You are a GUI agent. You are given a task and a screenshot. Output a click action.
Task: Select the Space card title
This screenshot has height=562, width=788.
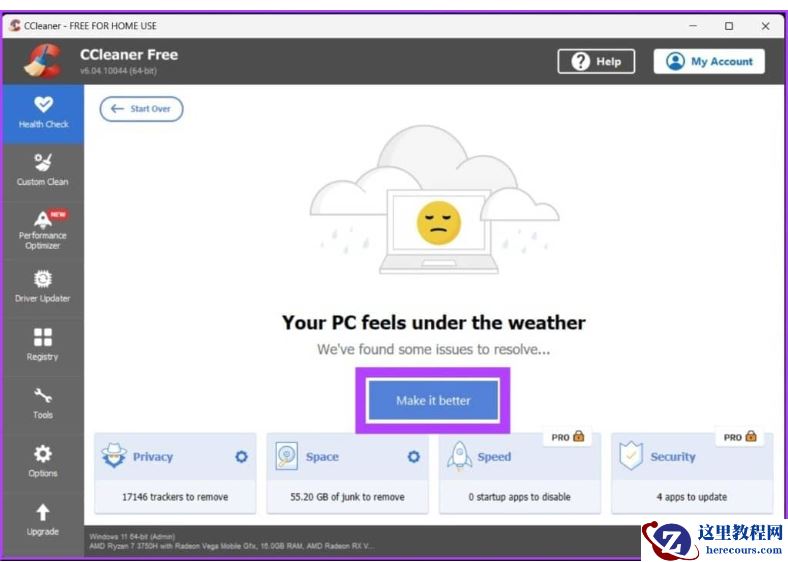point(322,456)
